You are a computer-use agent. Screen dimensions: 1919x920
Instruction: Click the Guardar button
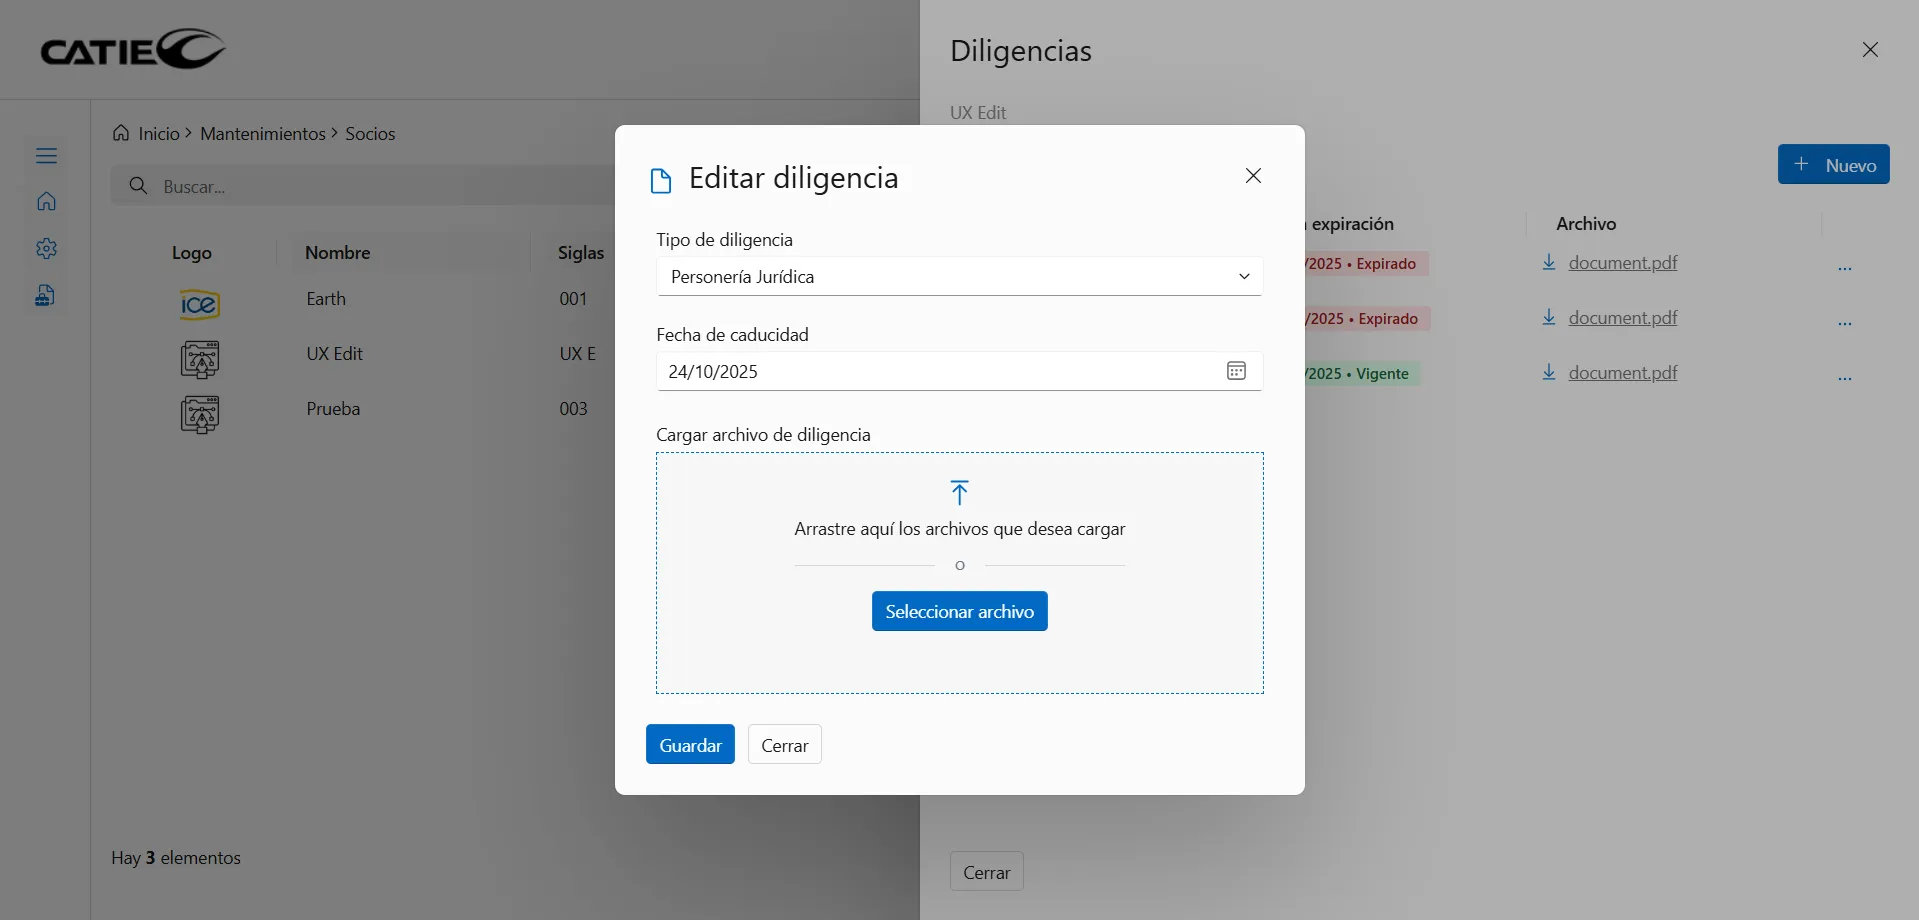690,745
